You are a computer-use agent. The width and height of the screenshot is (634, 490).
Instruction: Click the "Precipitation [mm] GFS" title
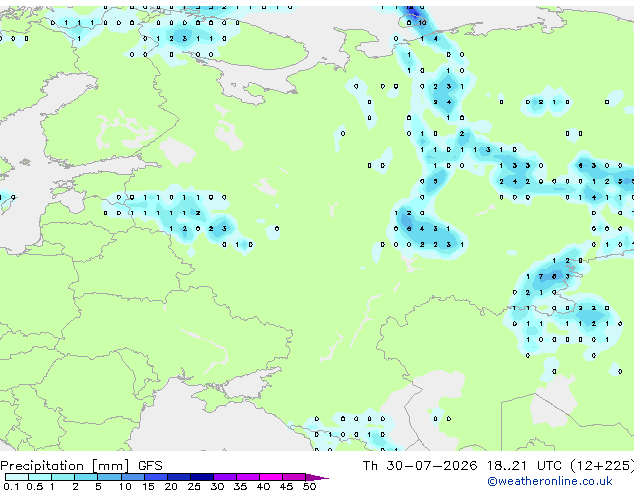click(x=81, y=466)
